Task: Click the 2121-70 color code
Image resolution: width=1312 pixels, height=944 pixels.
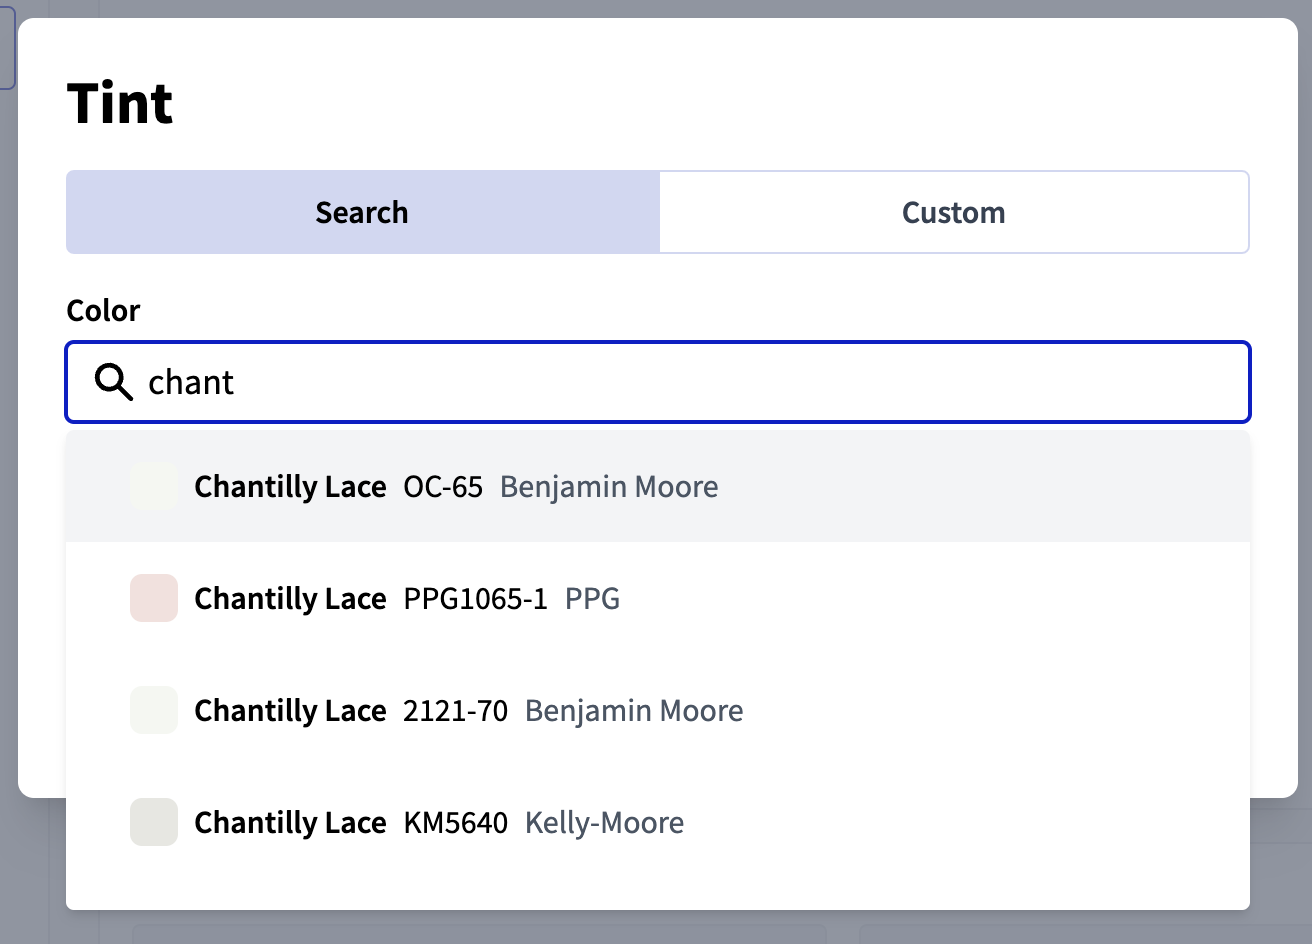Action: coord(456,711)
